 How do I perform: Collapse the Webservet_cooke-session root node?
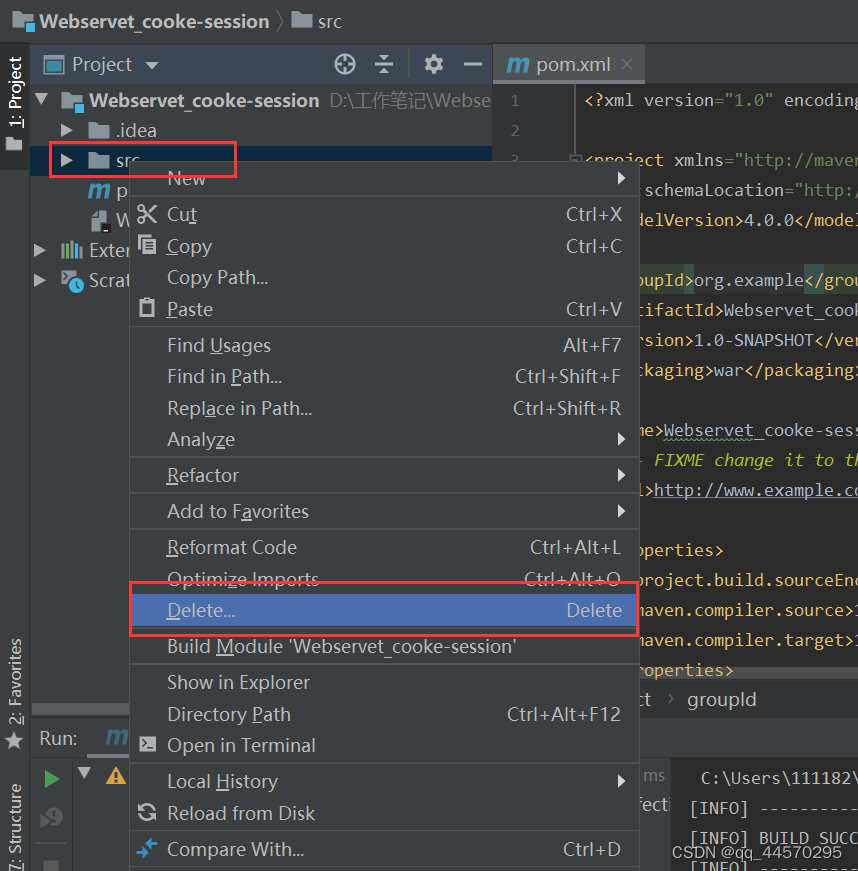tap(42, 100)
